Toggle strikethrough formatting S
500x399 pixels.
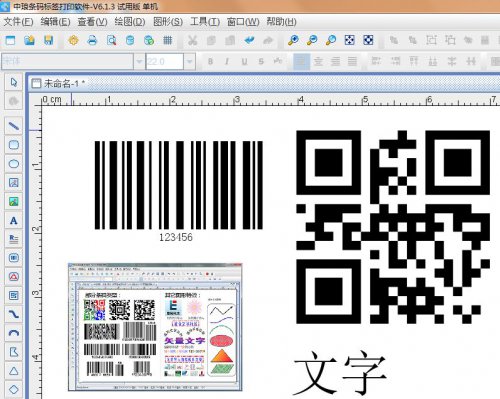click(x=261, y=61)
